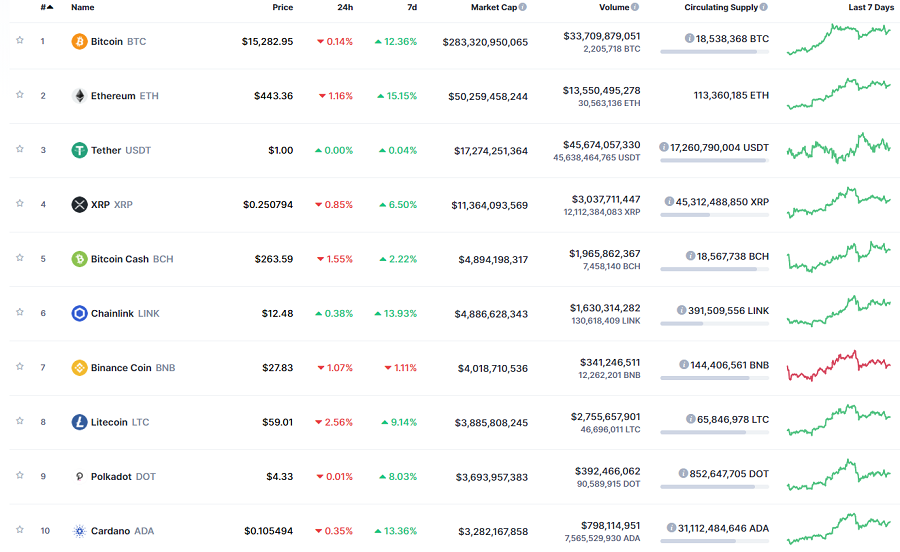Sort by Volume column header

[614, 7]
